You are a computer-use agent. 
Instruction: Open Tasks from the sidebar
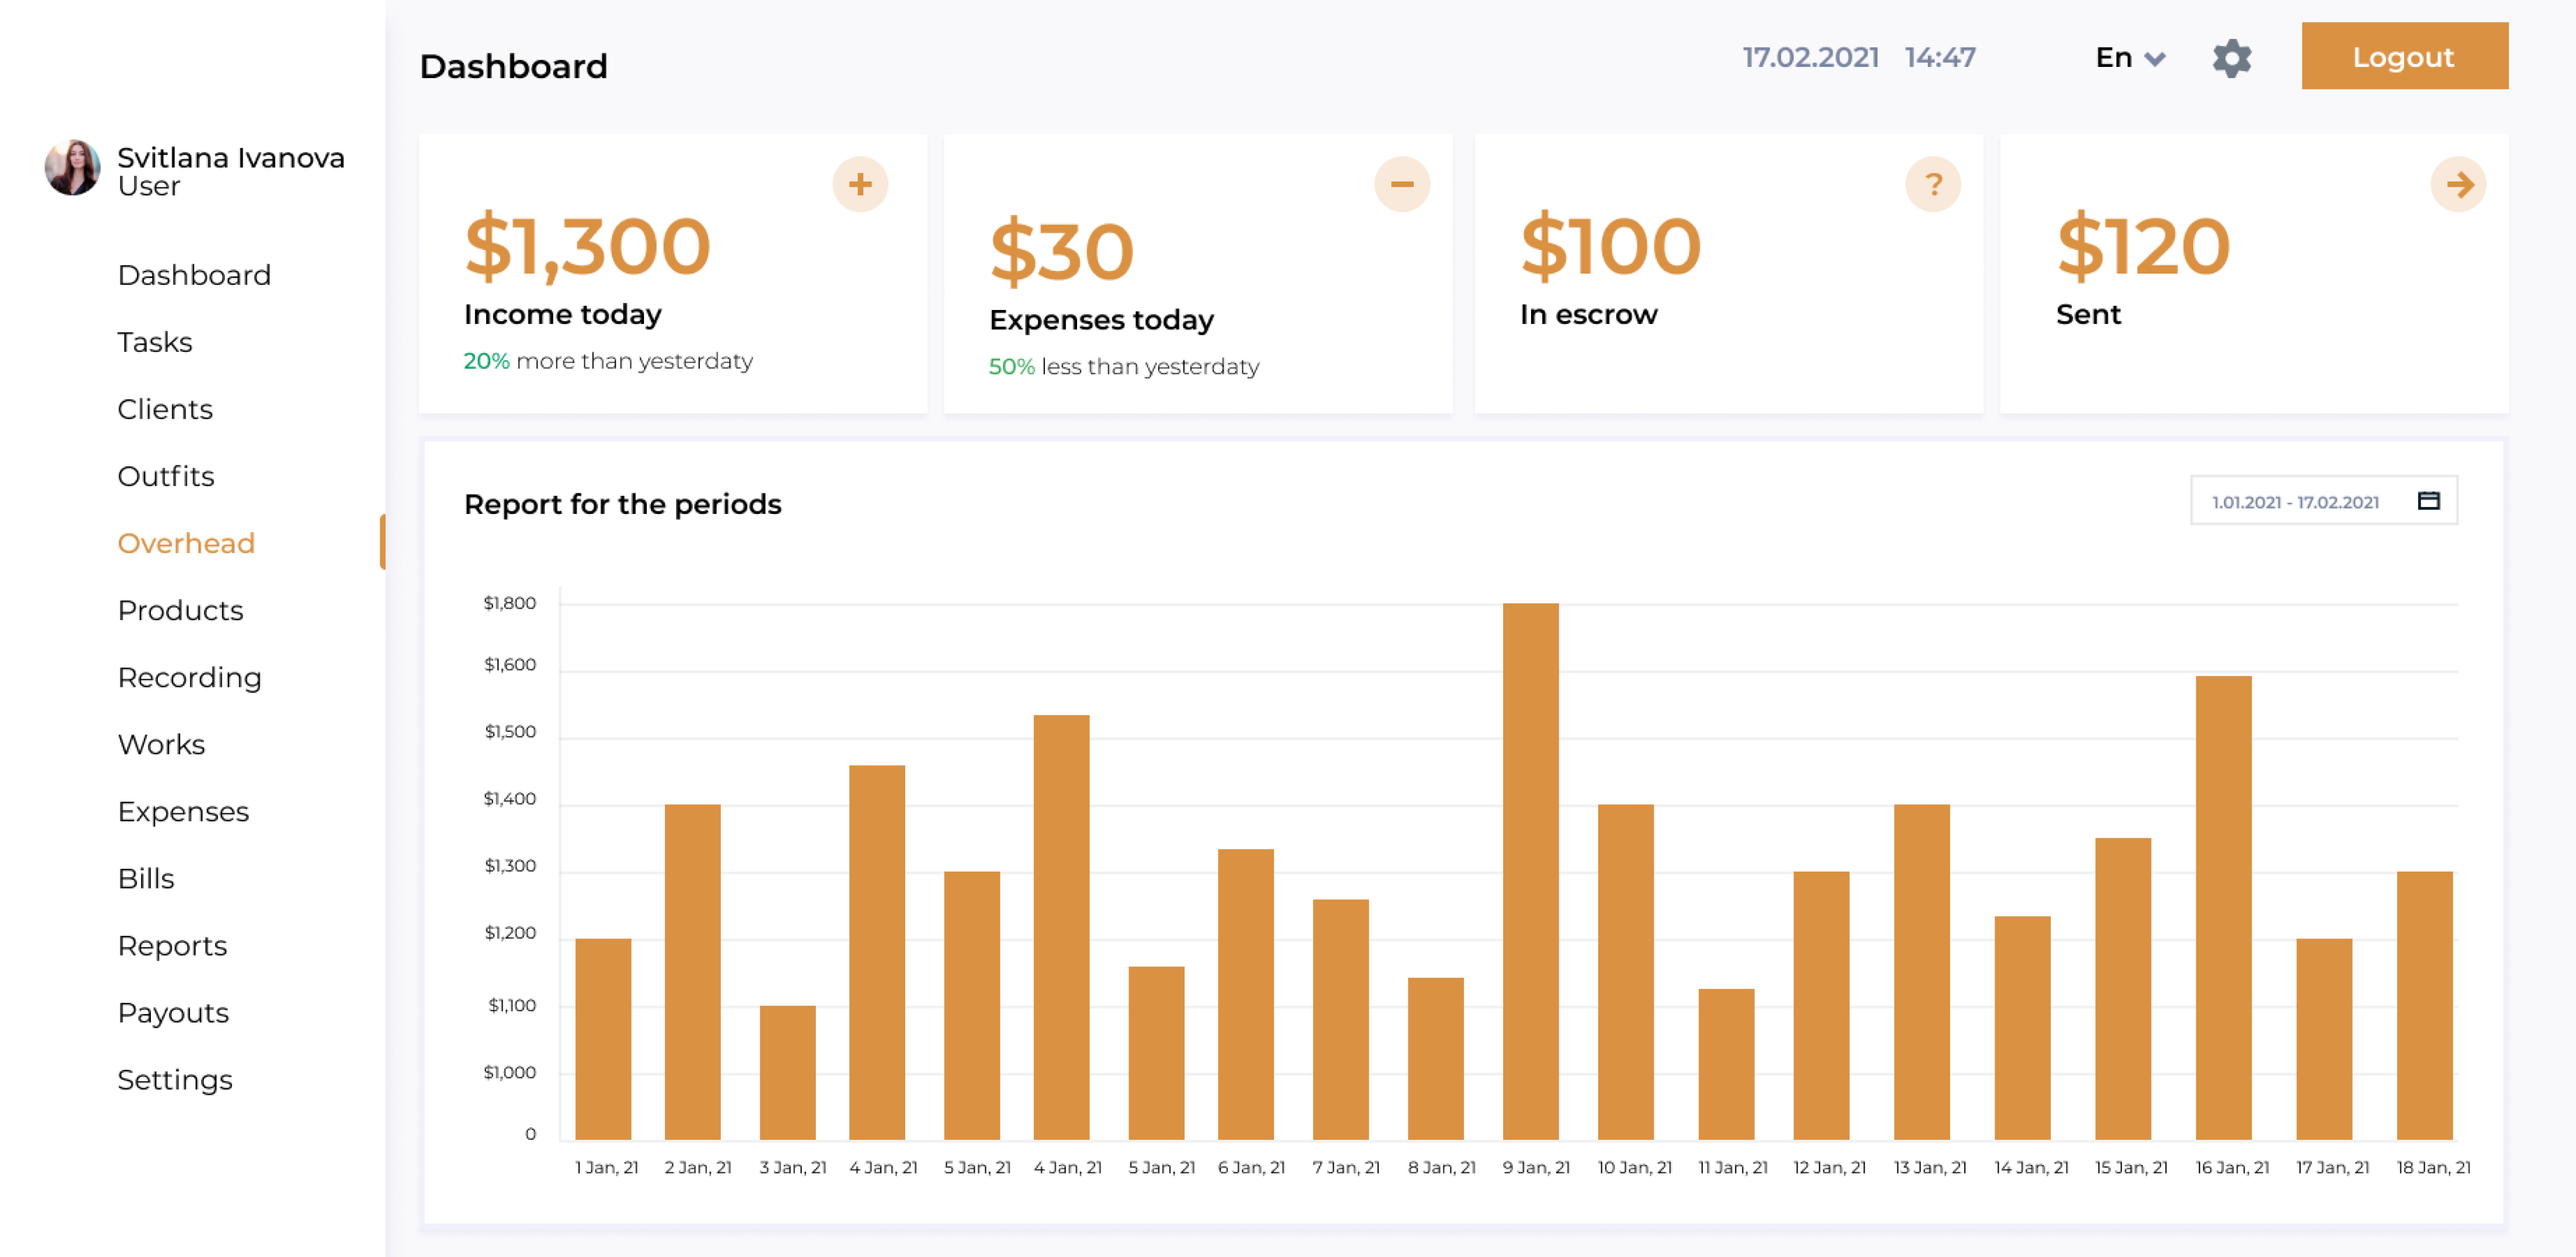click(x=154, y=342)
